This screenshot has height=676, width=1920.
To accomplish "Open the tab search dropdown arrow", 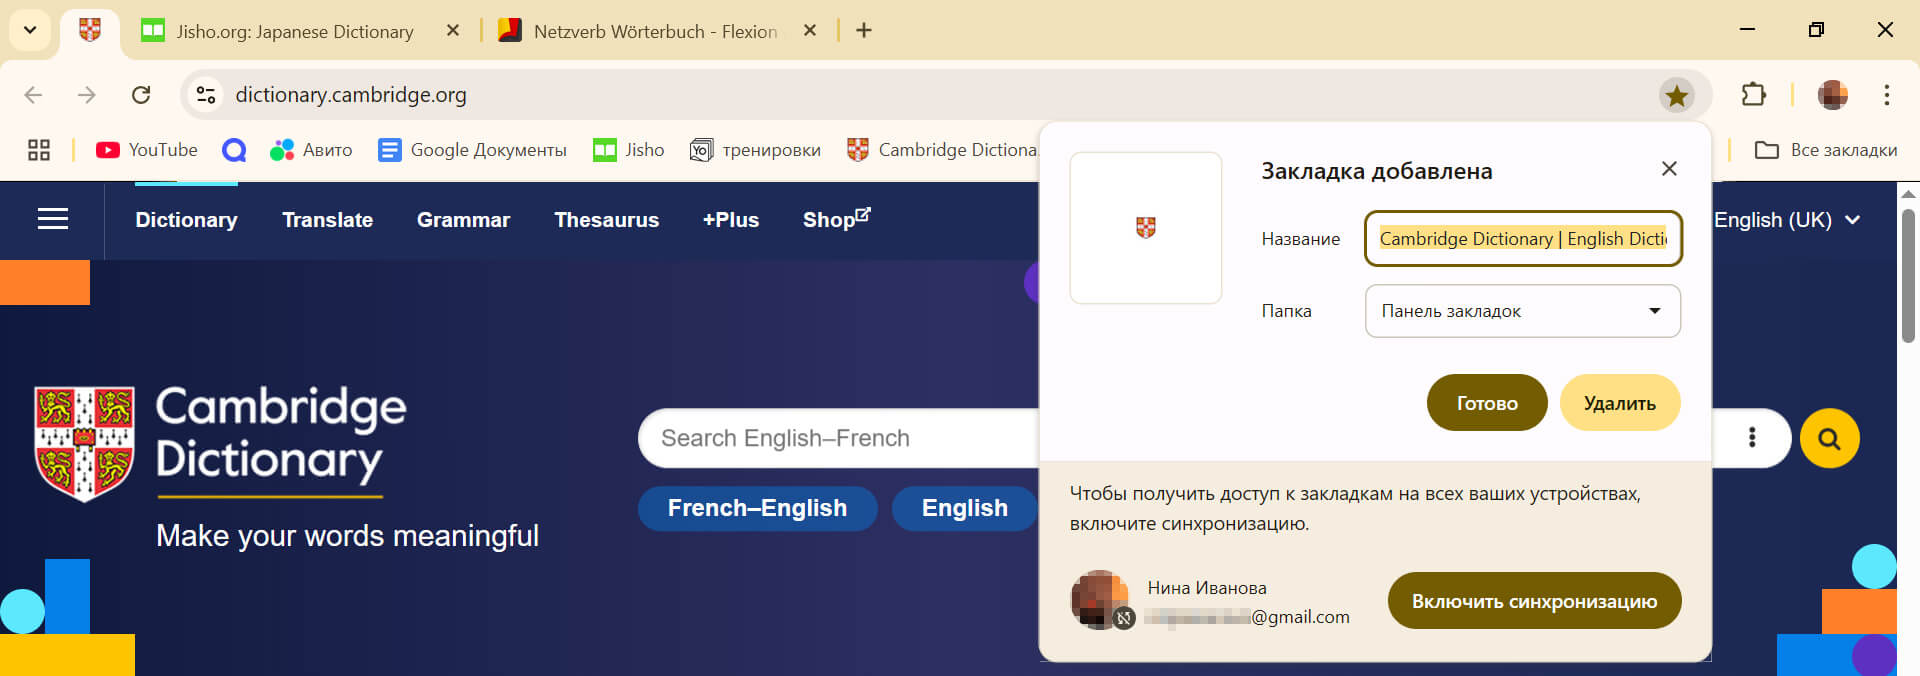I will point(30,30).
